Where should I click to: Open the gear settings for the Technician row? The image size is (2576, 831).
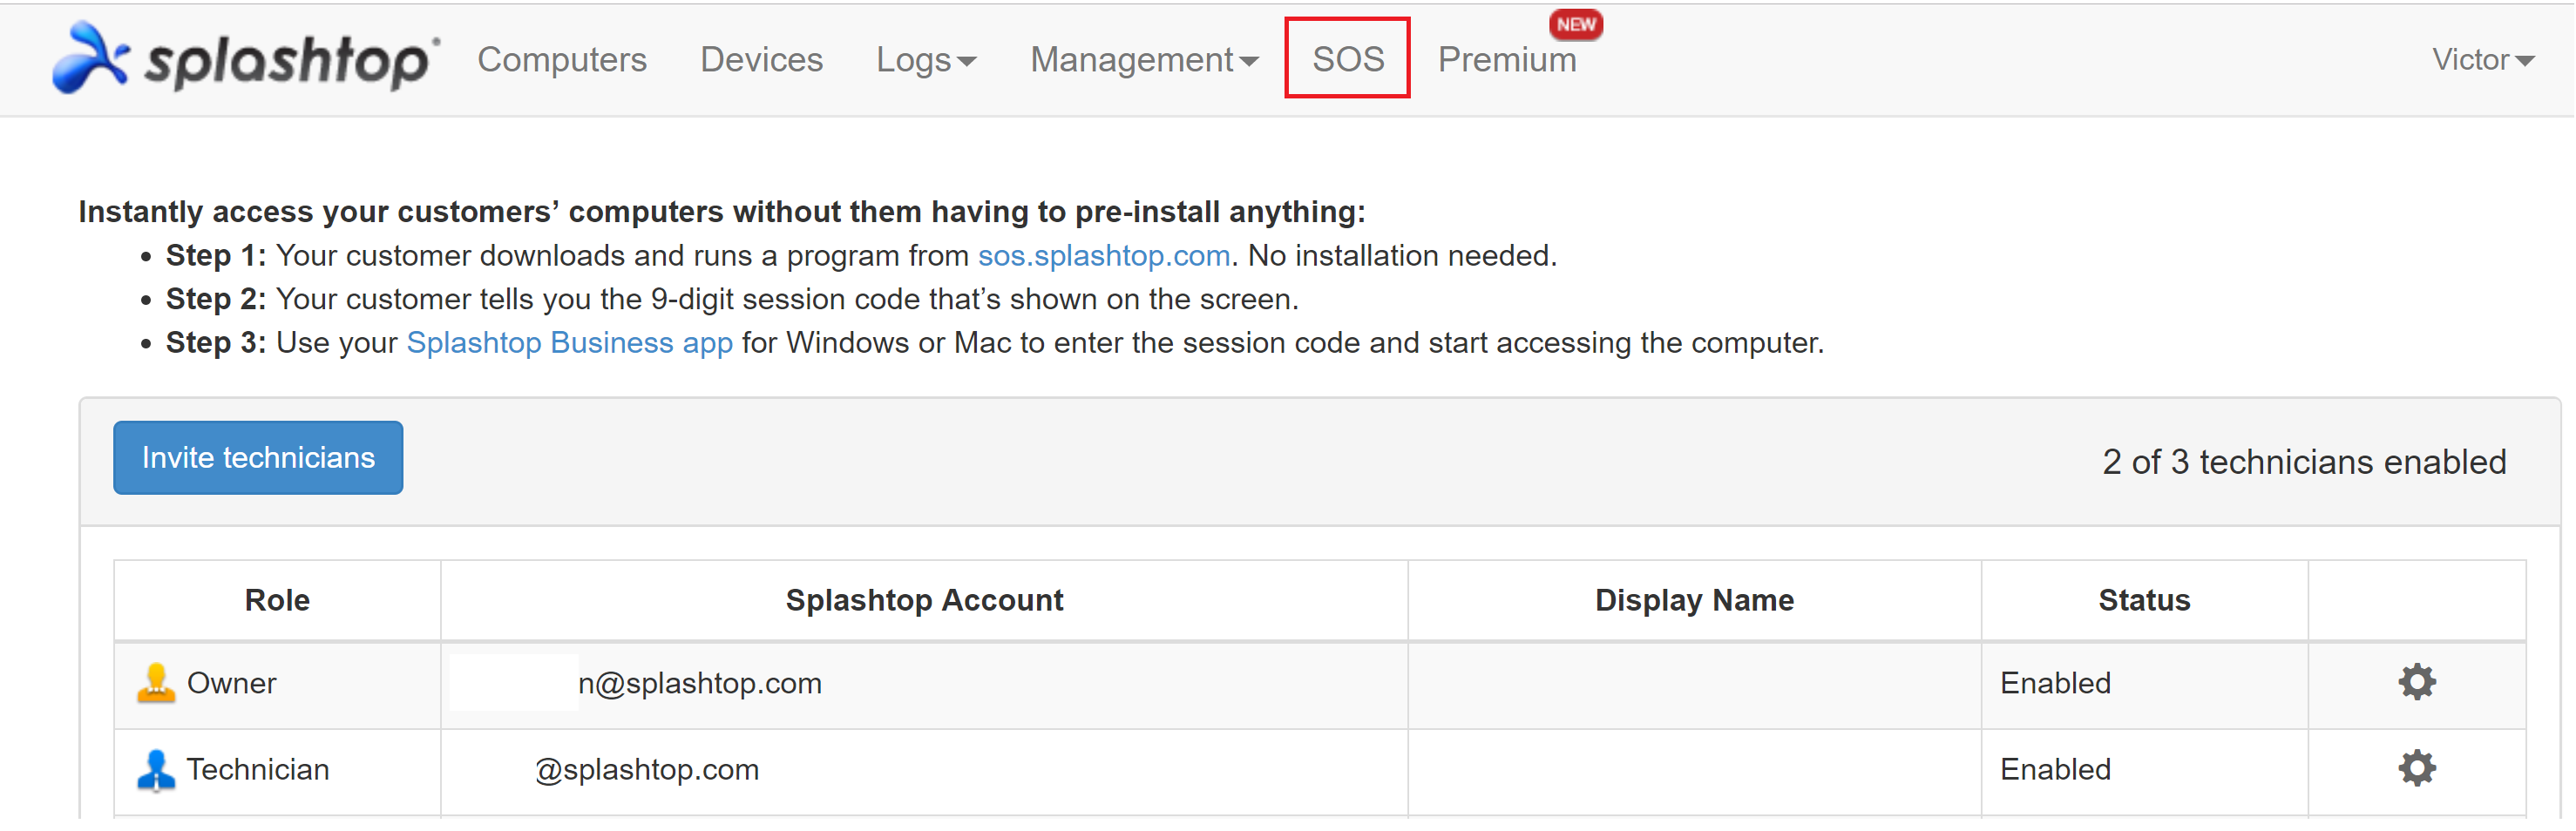[2417, 769]
